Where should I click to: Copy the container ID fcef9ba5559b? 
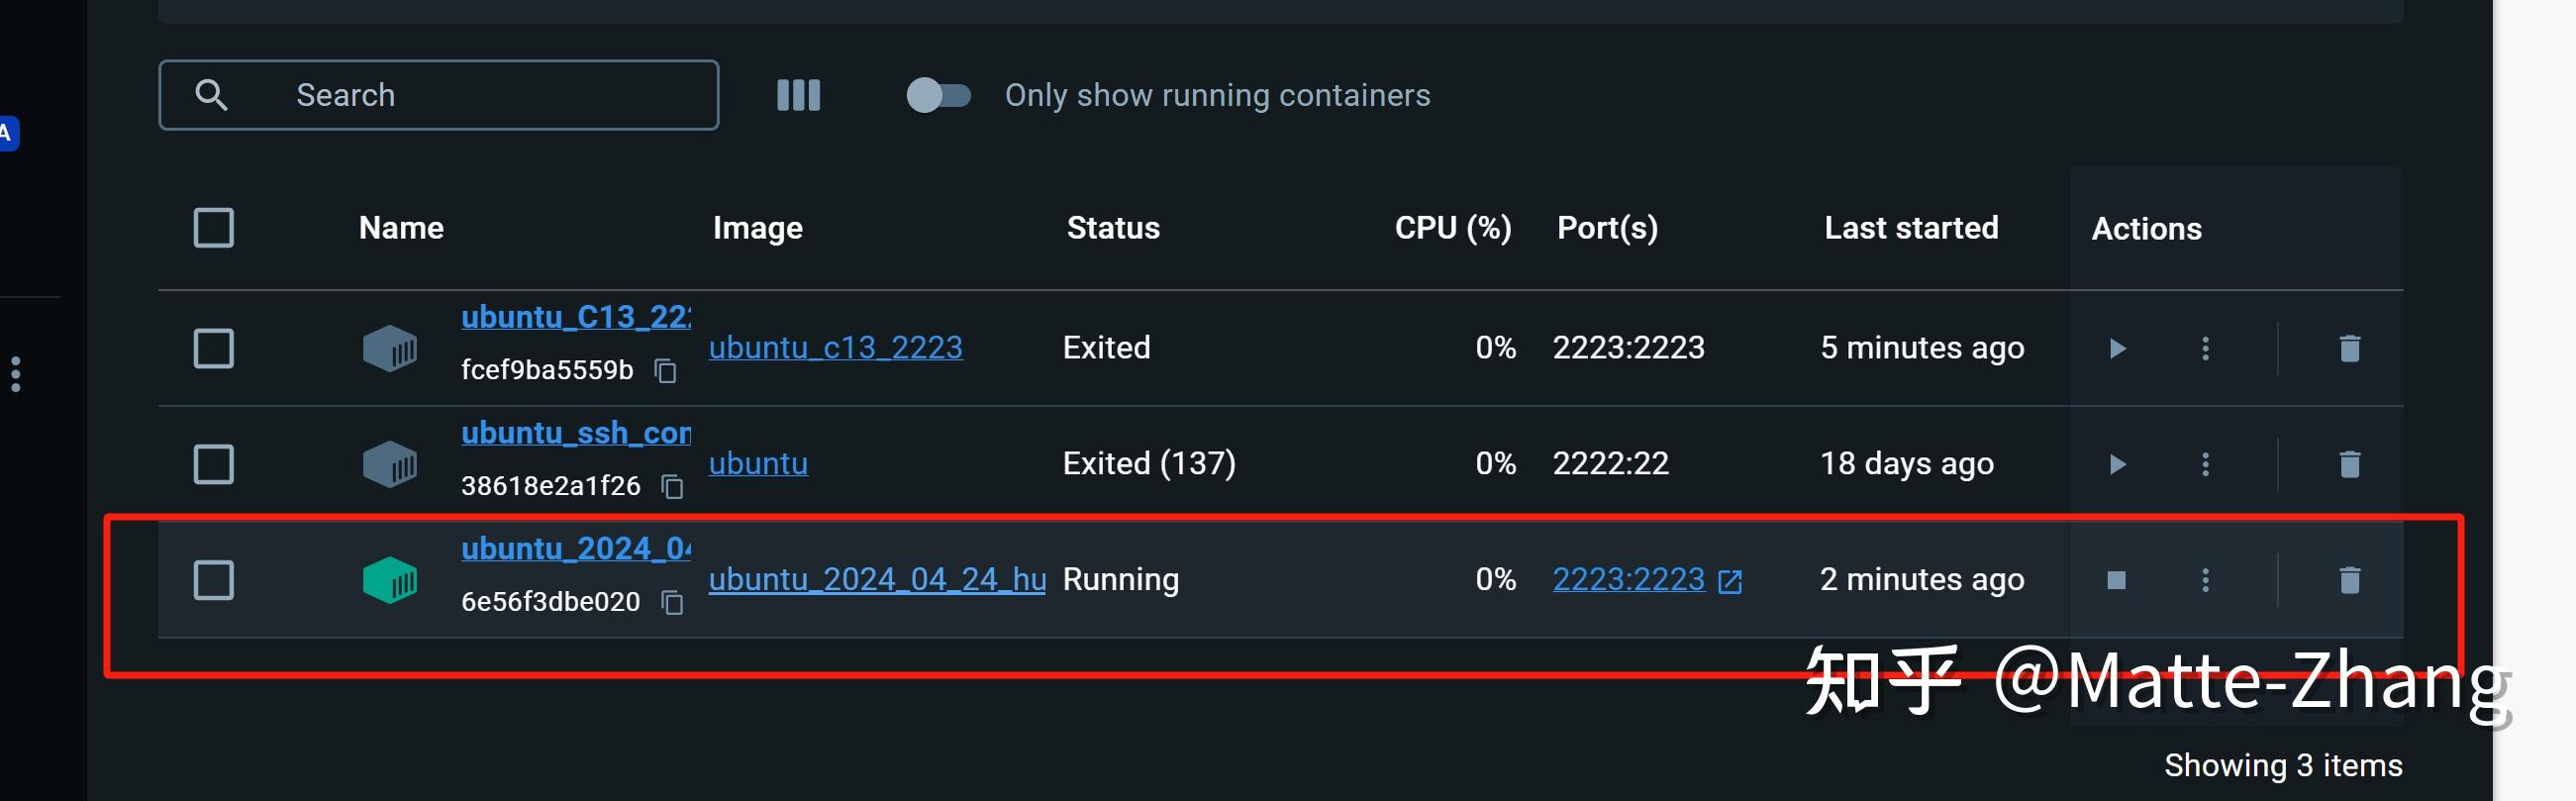point(668,371)
